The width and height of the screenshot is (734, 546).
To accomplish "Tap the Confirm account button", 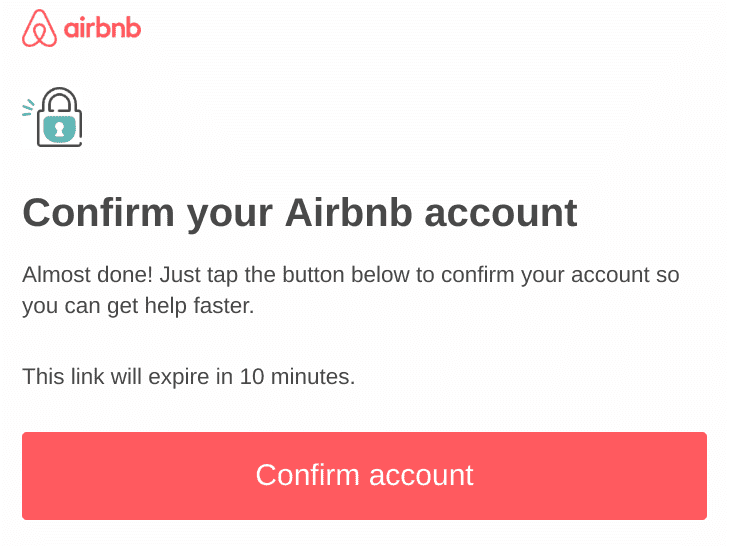I will pyautogui.click(x=364, y=476).
